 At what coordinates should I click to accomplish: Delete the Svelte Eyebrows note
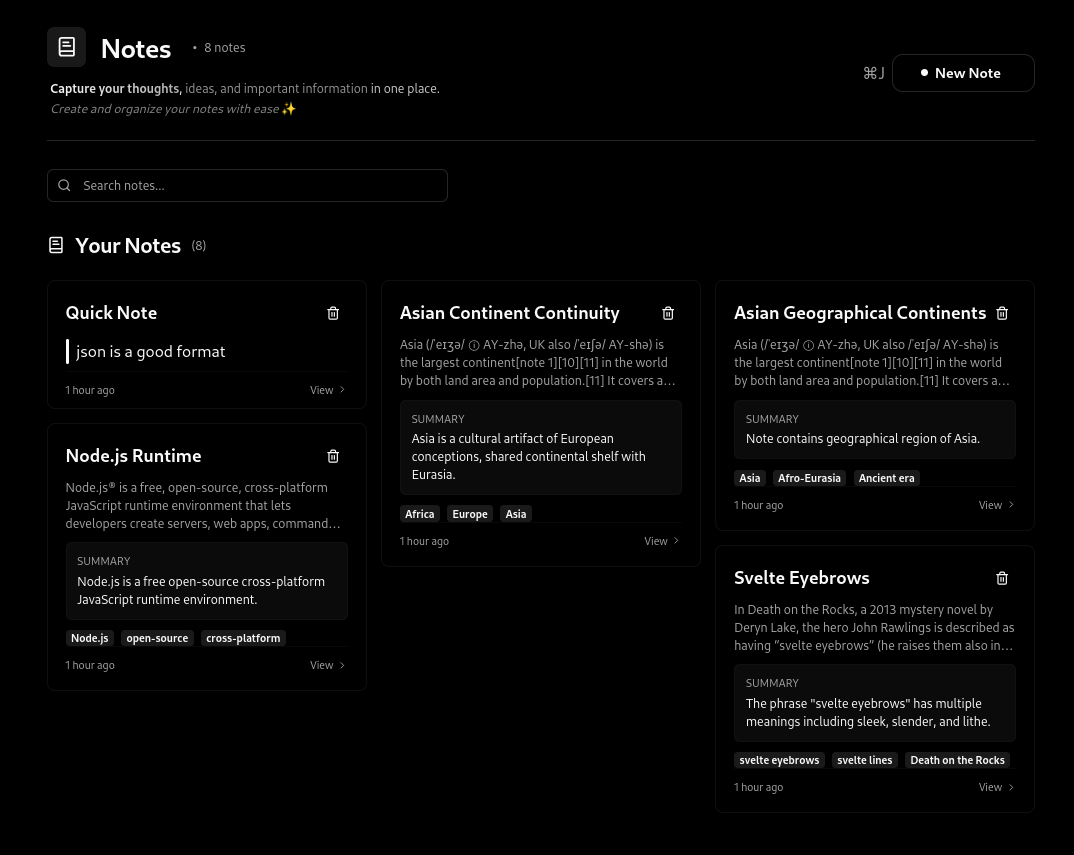tap(1002, 578)
